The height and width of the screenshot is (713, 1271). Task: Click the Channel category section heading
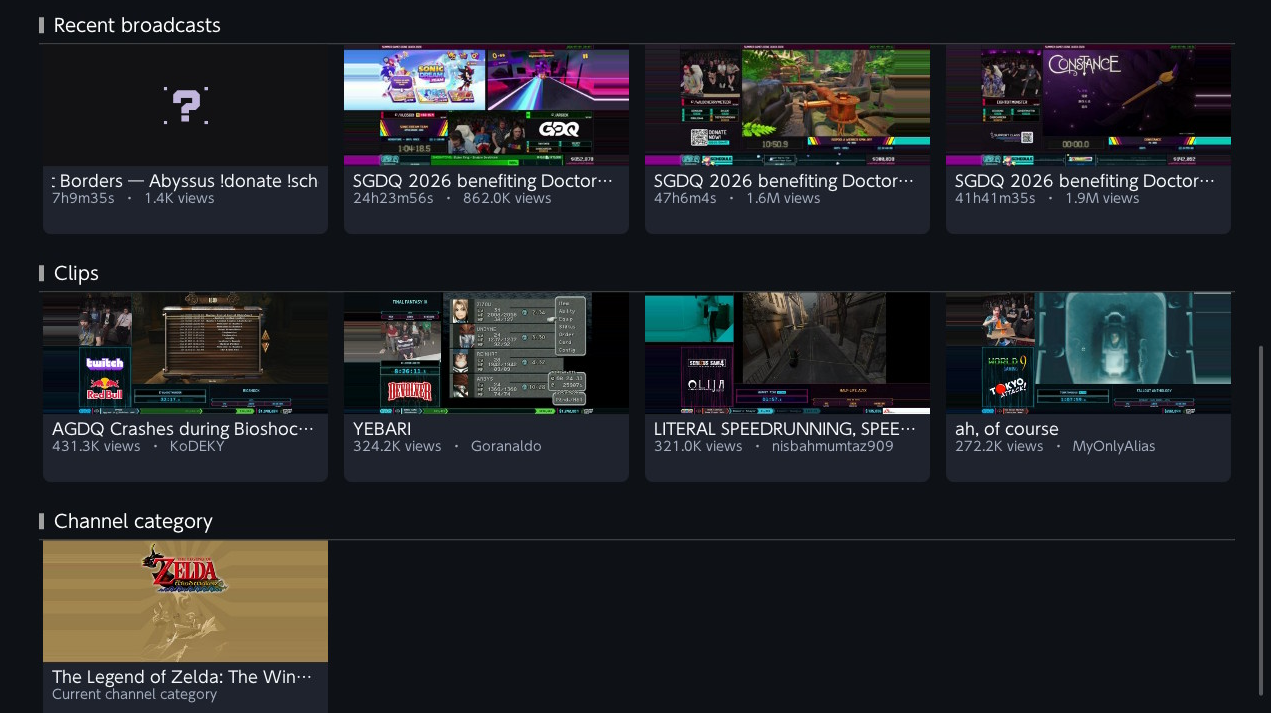[133, 521]
